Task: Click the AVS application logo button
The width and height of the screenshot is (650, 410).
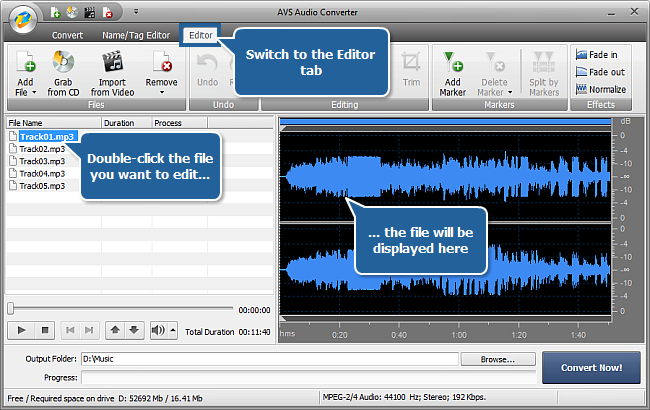Action: coord(23,19)
